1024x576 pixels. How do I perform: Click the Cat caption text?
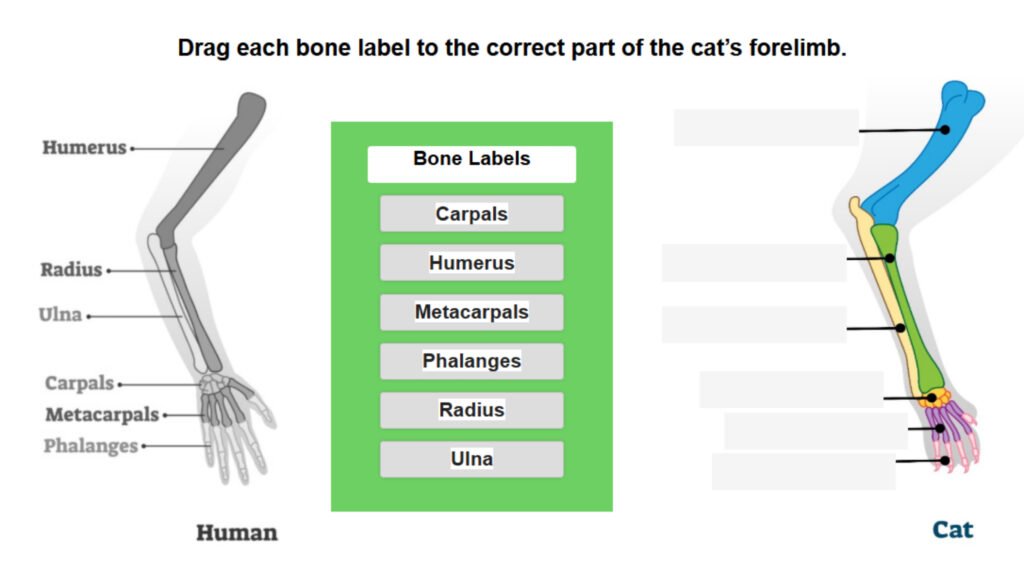[952, 531]
